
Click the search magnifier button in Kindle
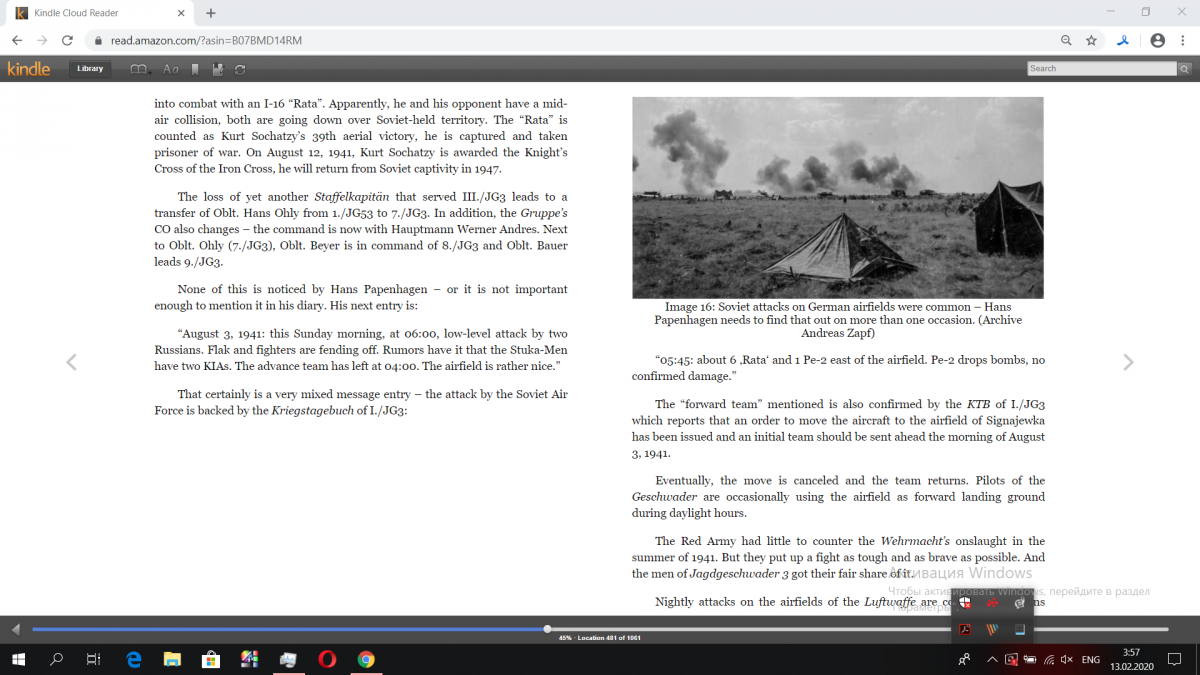(x=1184, y=68)
